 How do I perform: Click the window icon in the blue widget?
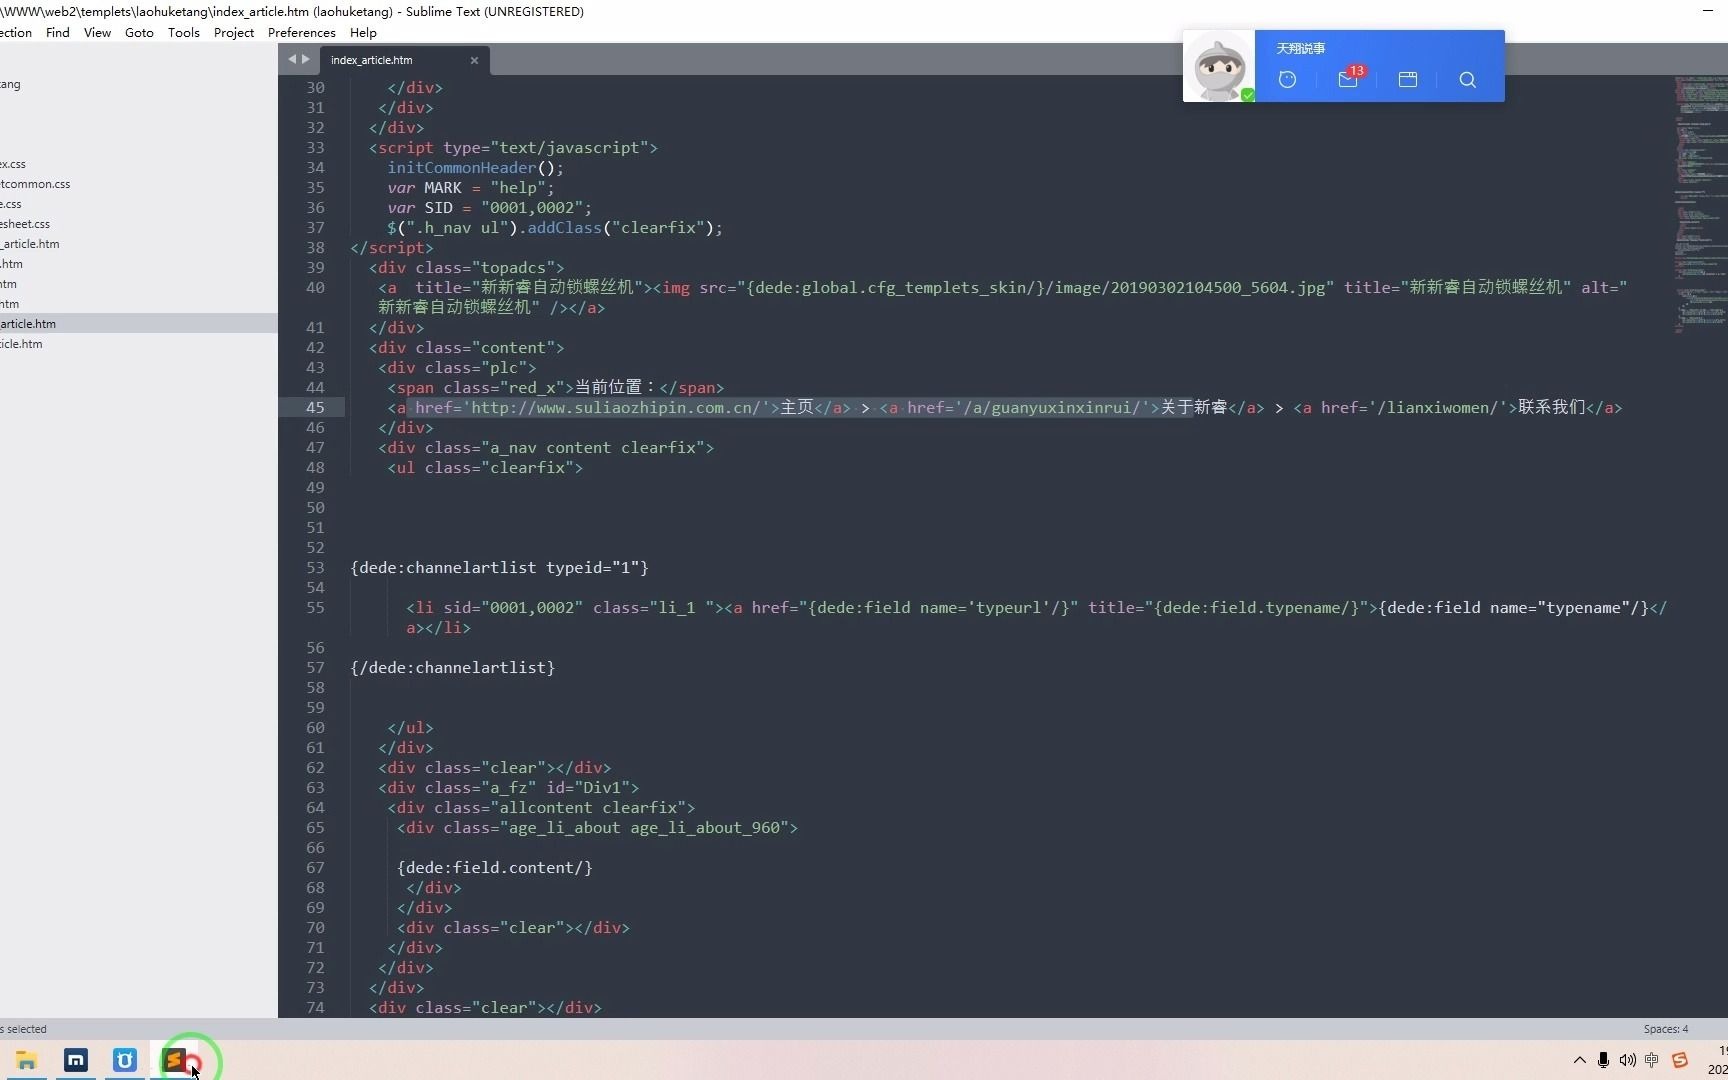coord(1408,79)
